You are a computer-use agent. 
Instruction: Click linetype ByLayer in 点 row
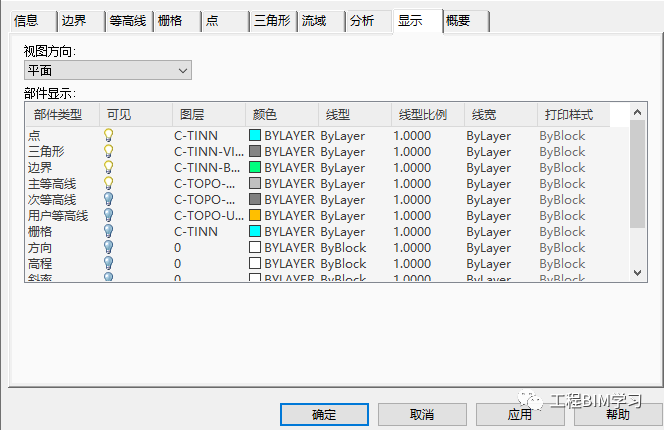(x=342, y=136)
